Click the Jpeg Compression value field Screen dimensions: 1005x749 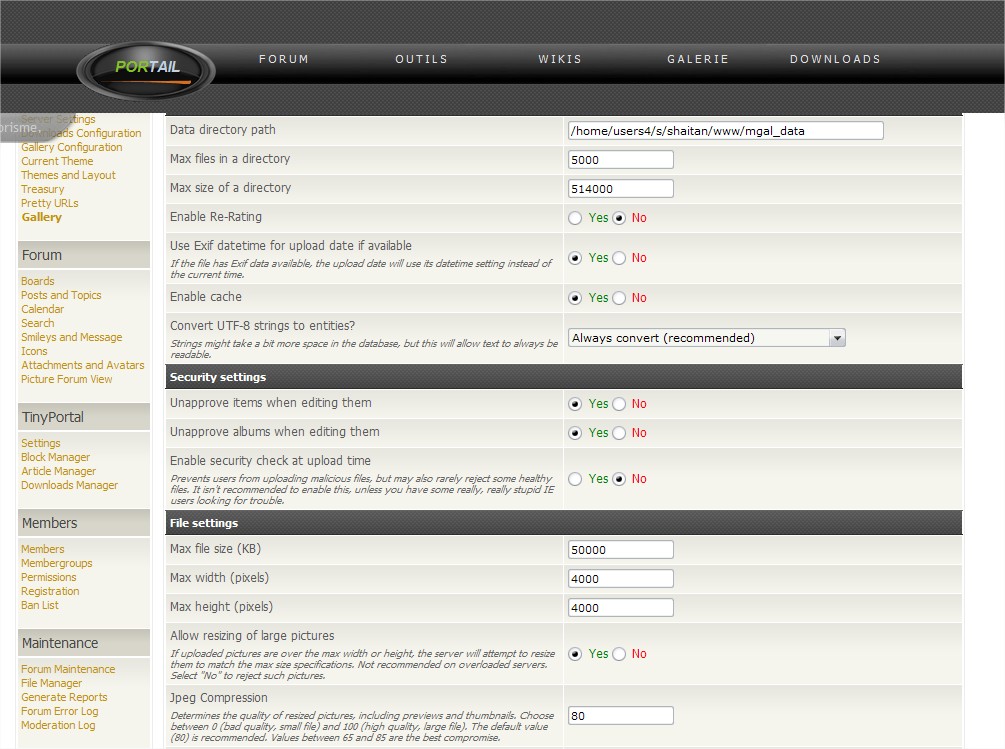pyautogui.click(x=620, y=715)
